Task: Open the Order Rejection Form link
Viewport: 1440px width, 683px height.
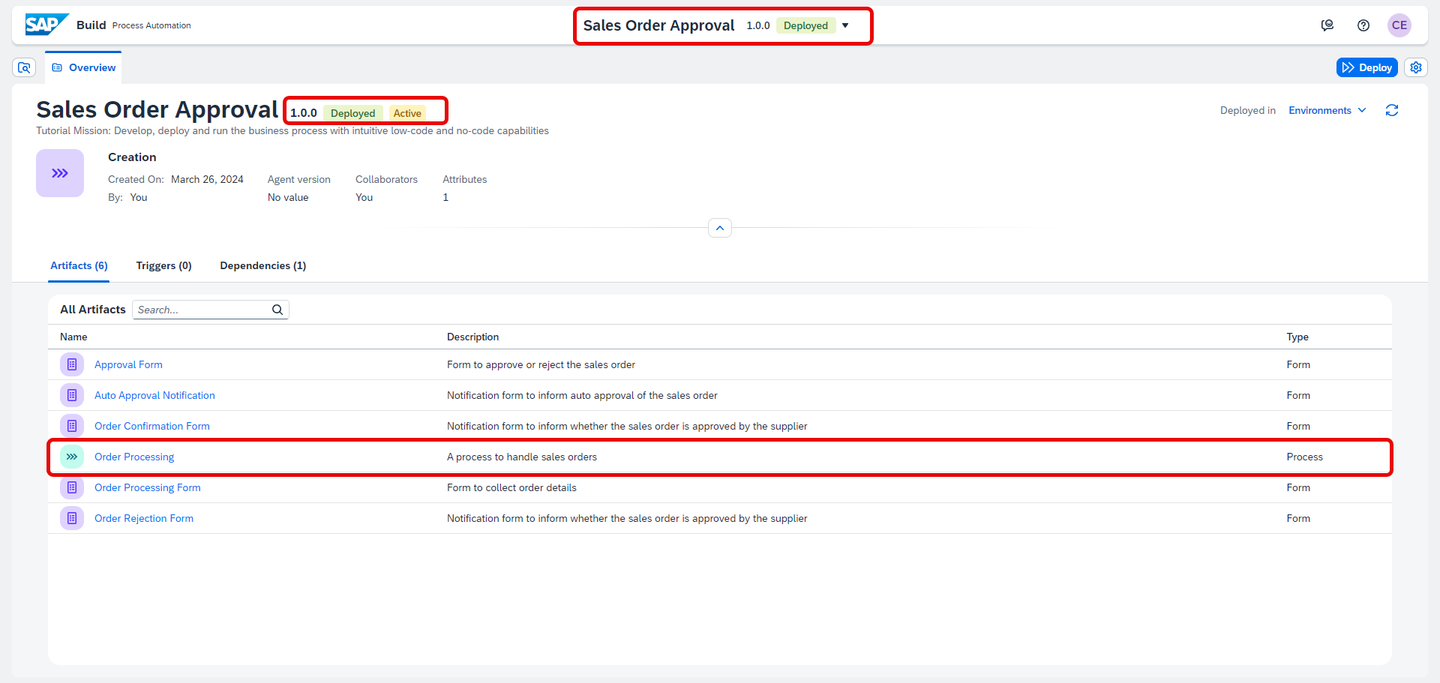Action: point(144,518)
